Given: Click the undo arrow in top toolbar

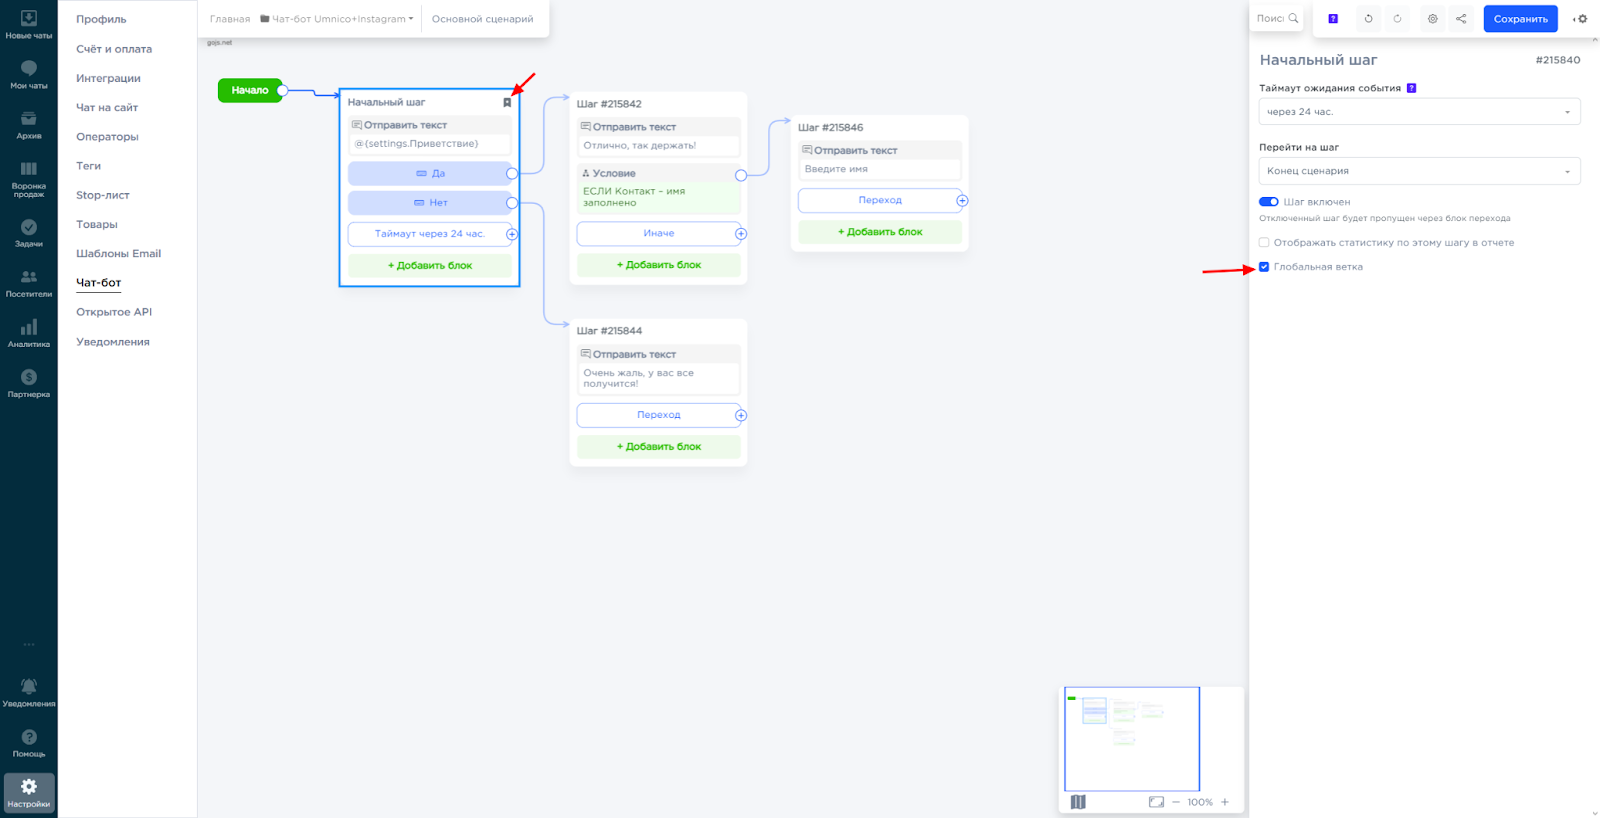Looking at the screenshot, I should [1368, 19].
